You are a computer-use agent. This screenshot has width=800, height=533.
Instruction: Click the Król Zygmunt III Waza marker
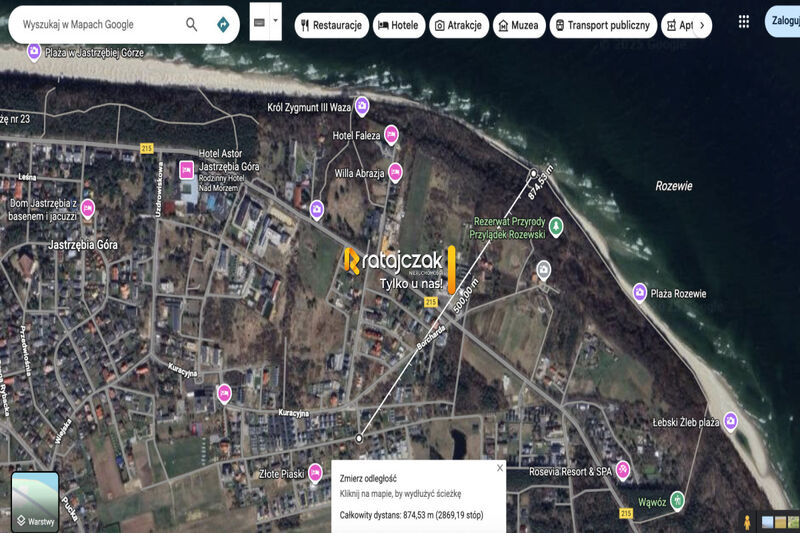(362, 107)
